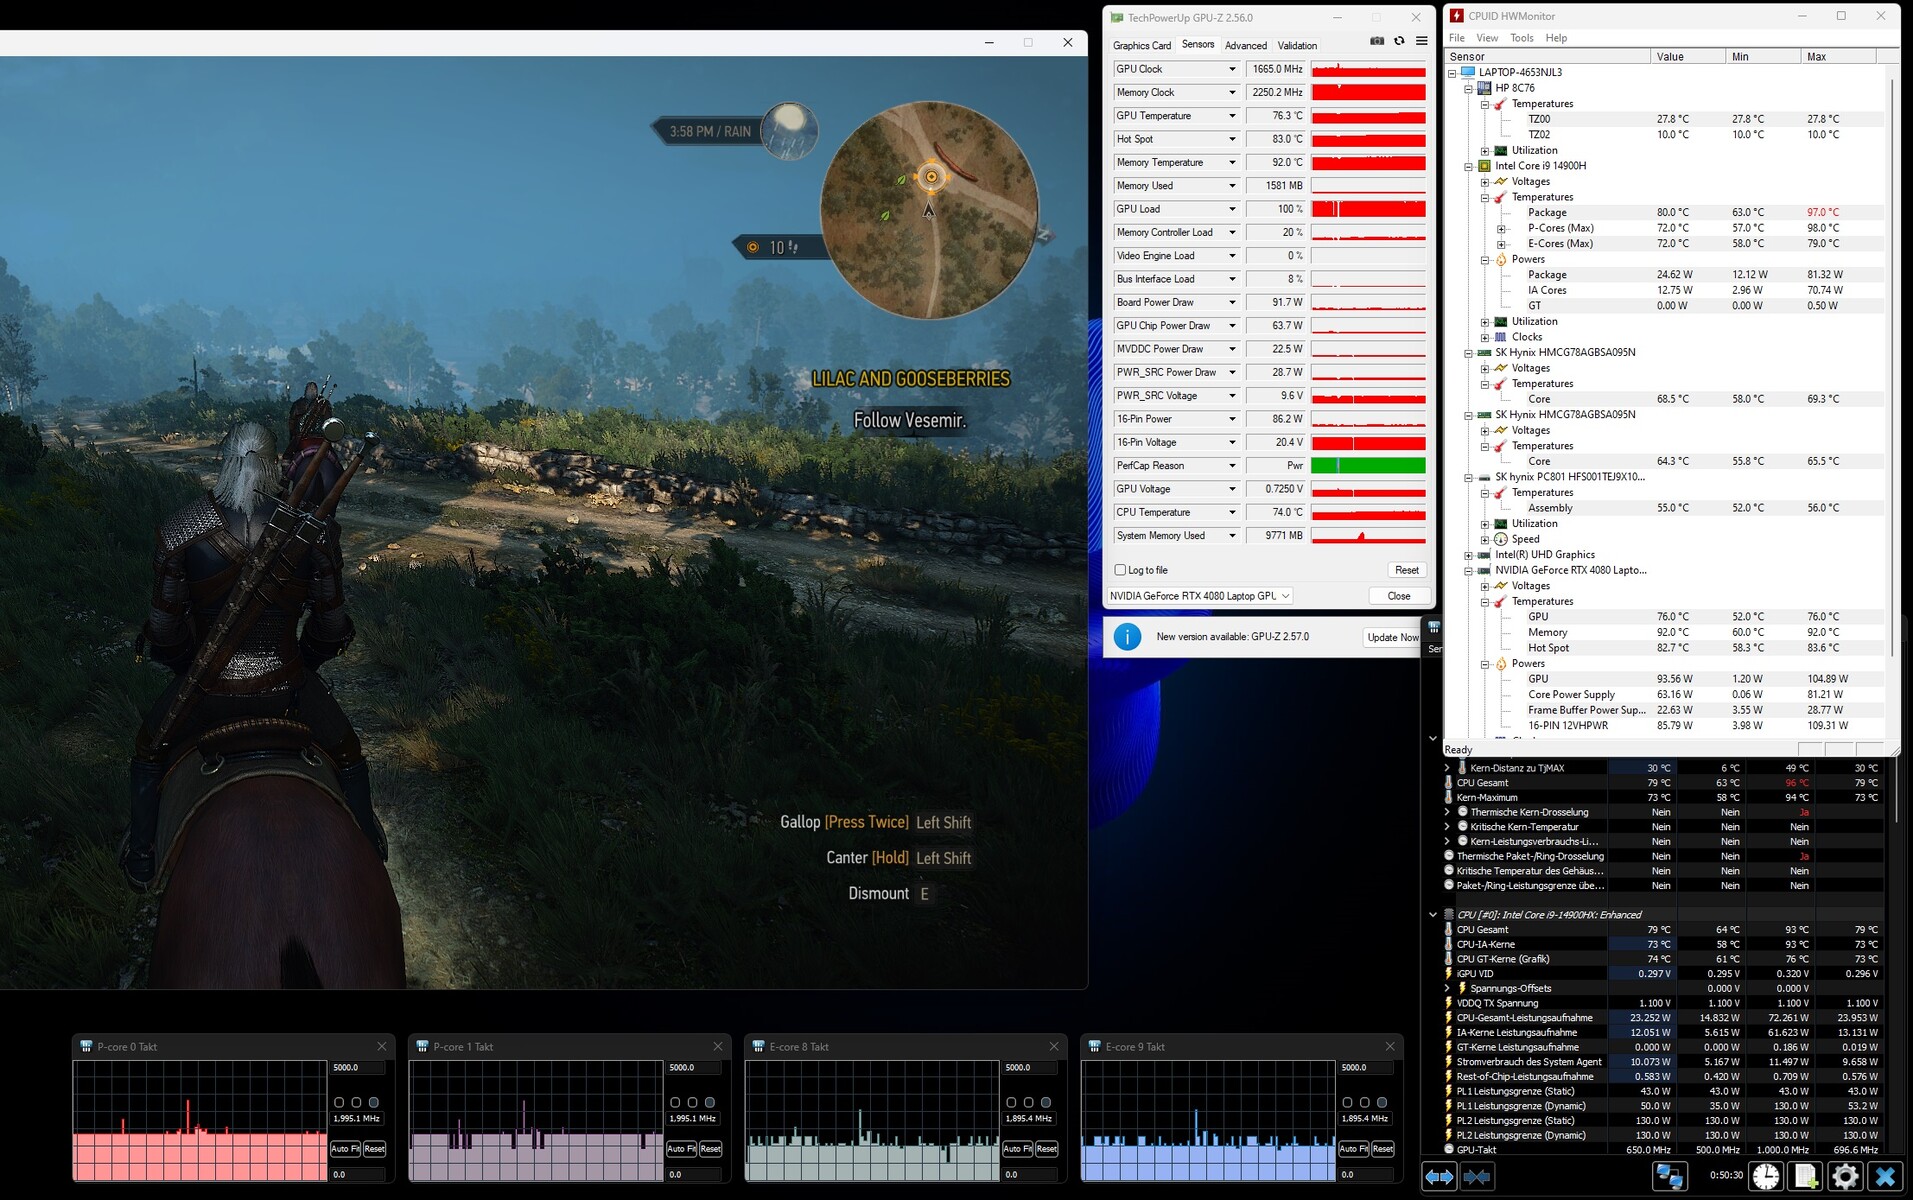Collapse the Intel Core i9 14900H tree node
1913x1200 pixels.
click(1469, 166)
